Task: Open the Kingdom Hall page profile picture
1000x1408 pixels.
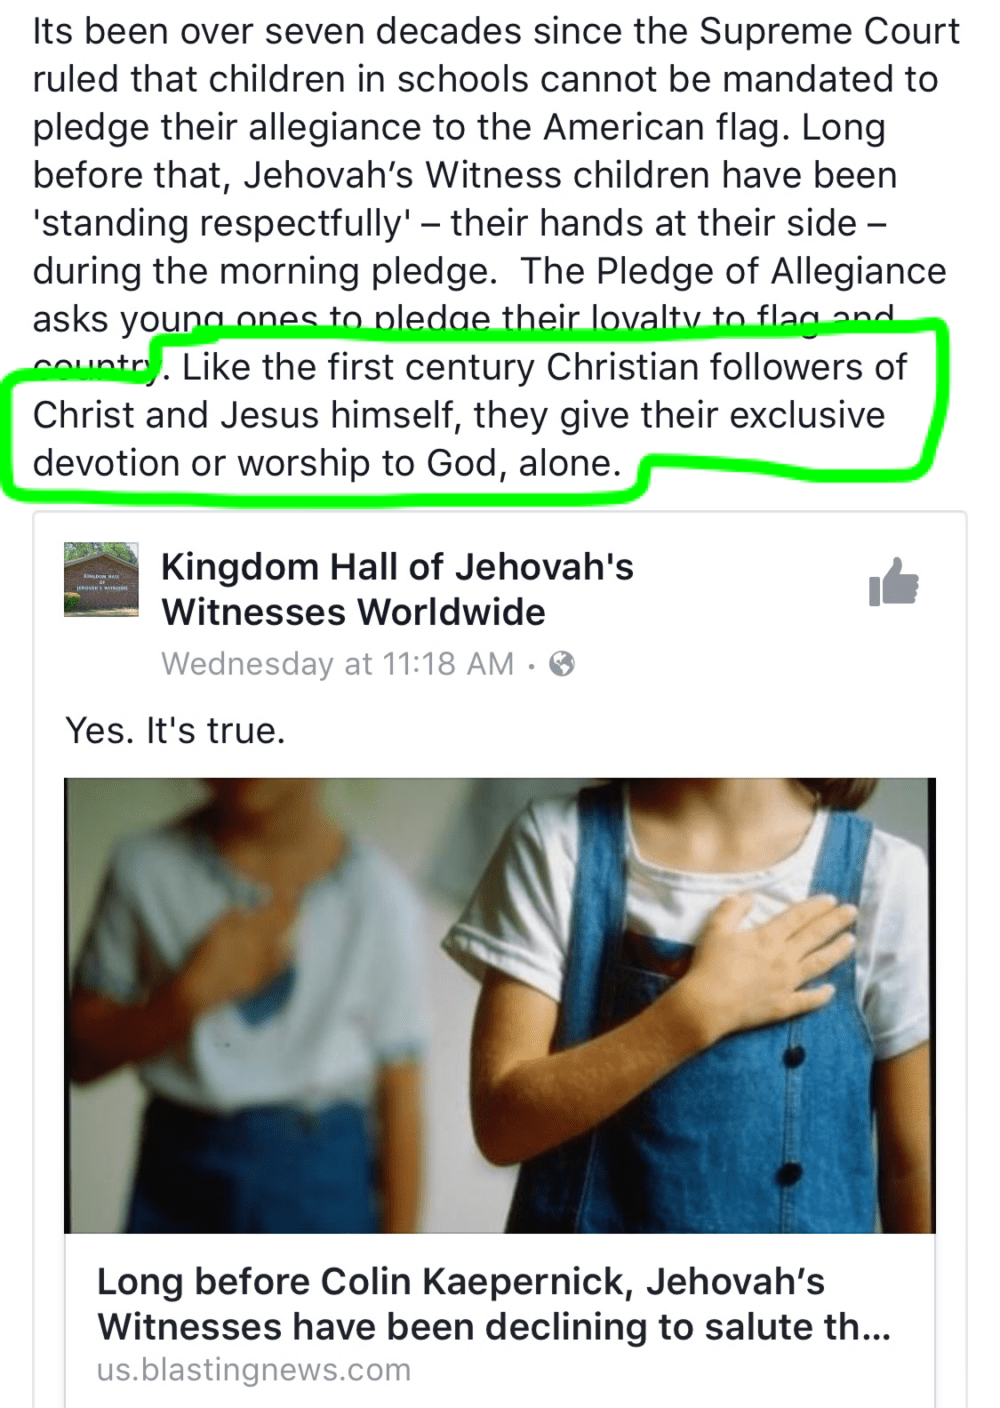Action: 101,580
